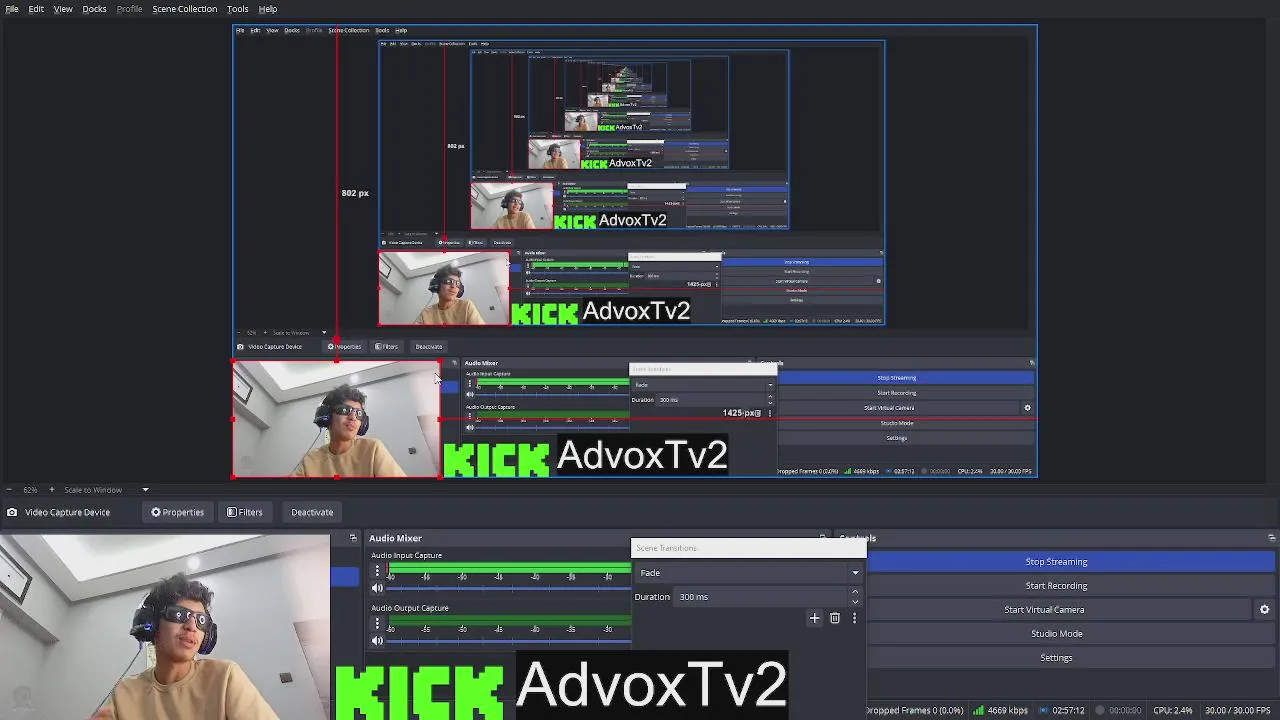1280x720 pixels.
Task: Open Audio Input Capture options menu
Action: click(377, 572)
